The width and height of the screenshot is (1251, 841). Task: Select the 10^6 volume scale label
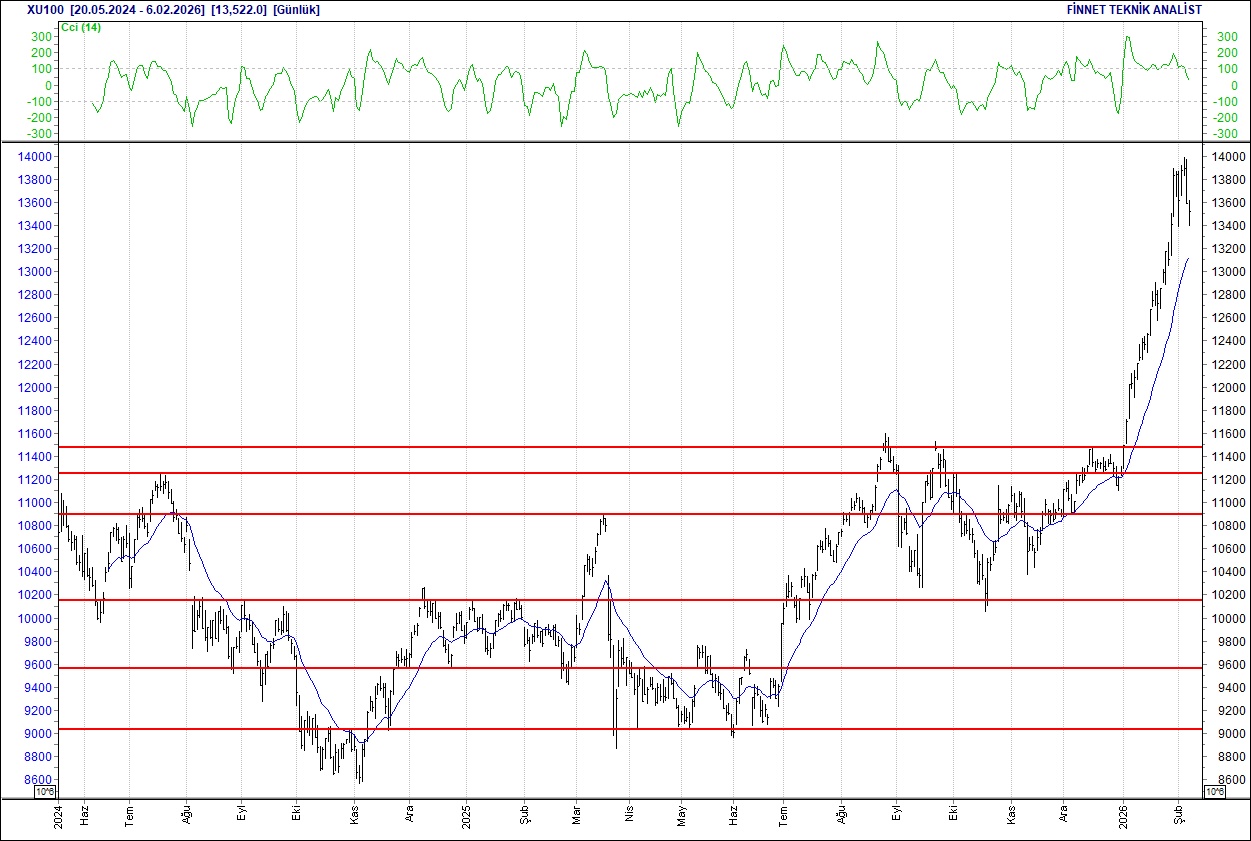click(x=44, y=789)
